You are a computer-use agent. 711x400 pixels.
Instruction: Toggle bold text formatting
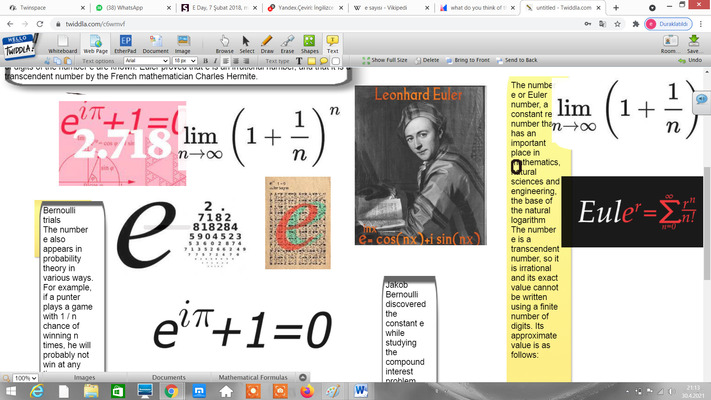coord(205,61)
